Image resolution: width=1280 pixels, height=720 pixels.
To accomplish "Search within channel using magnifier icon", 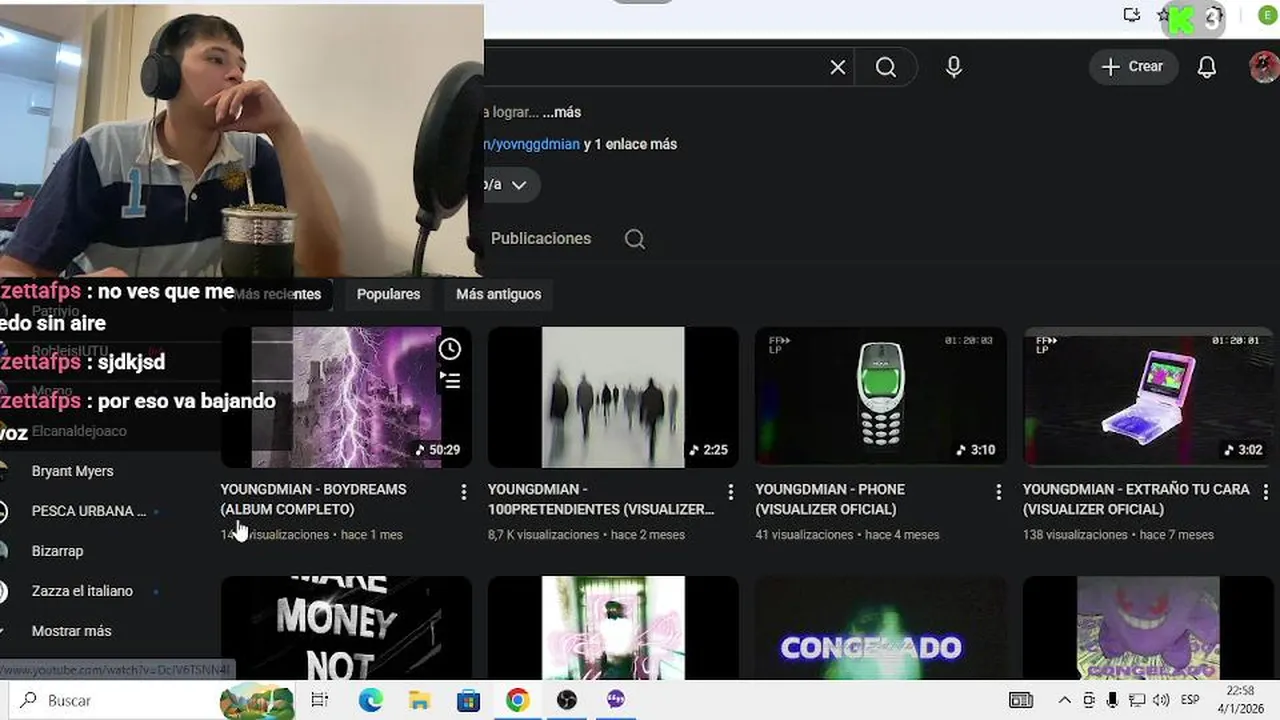I will click(x=635, y=239).
